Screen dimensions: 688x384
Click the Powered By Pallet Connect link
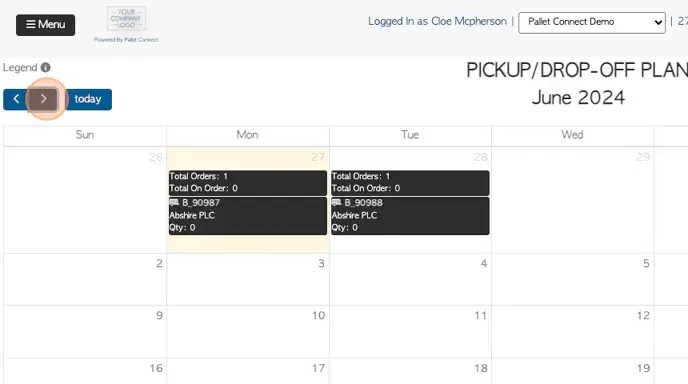[126, 39]
